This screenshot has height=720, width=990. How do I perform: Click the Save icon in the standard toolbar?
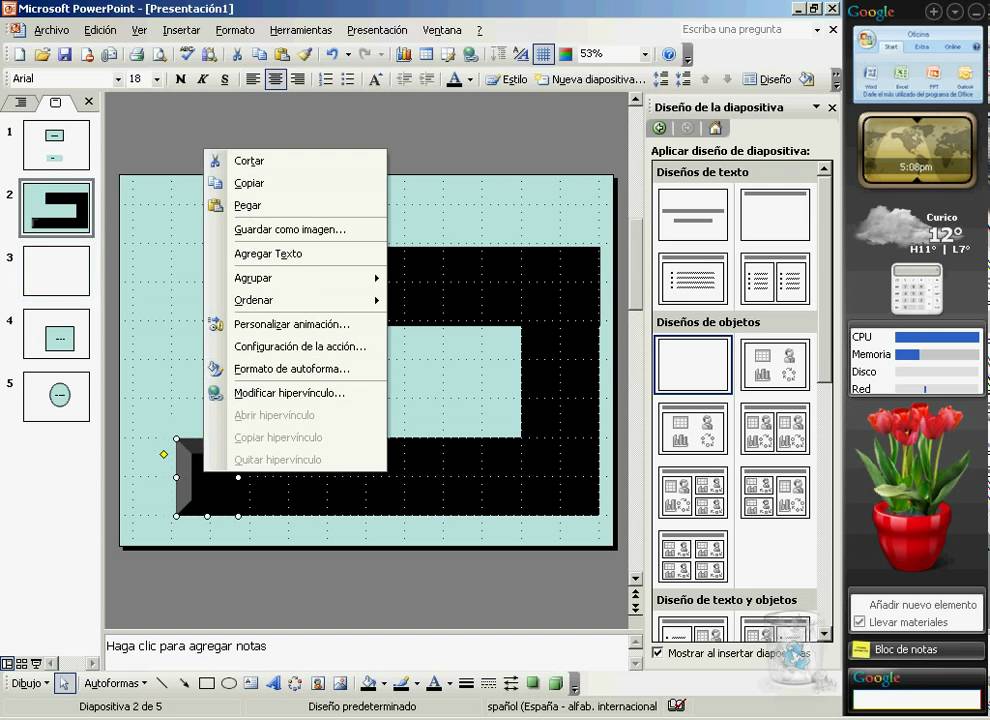[x=65, y=54]
